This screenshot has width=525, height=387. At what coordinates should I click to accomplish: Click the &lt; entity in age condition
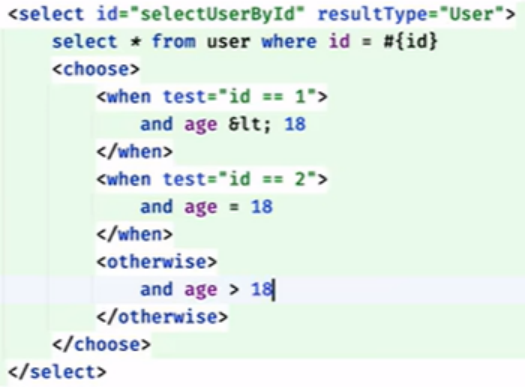pyautogui.click(x=249, y=124)
